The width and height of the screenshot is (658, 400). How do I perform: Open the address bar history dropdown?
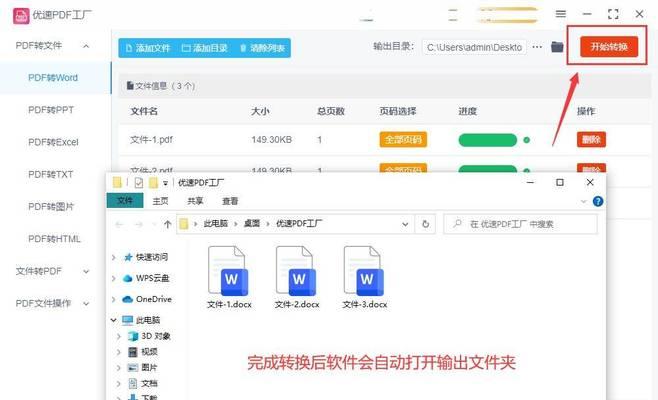point(405,224)
